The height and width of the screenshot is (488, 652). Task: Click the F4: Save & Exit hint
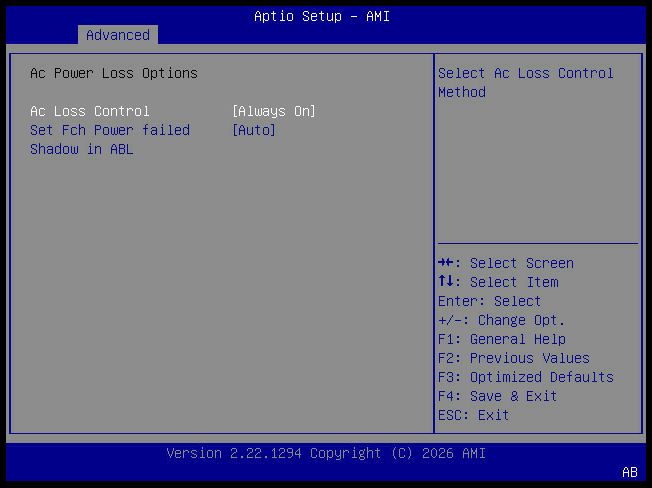tap(498, 396)
